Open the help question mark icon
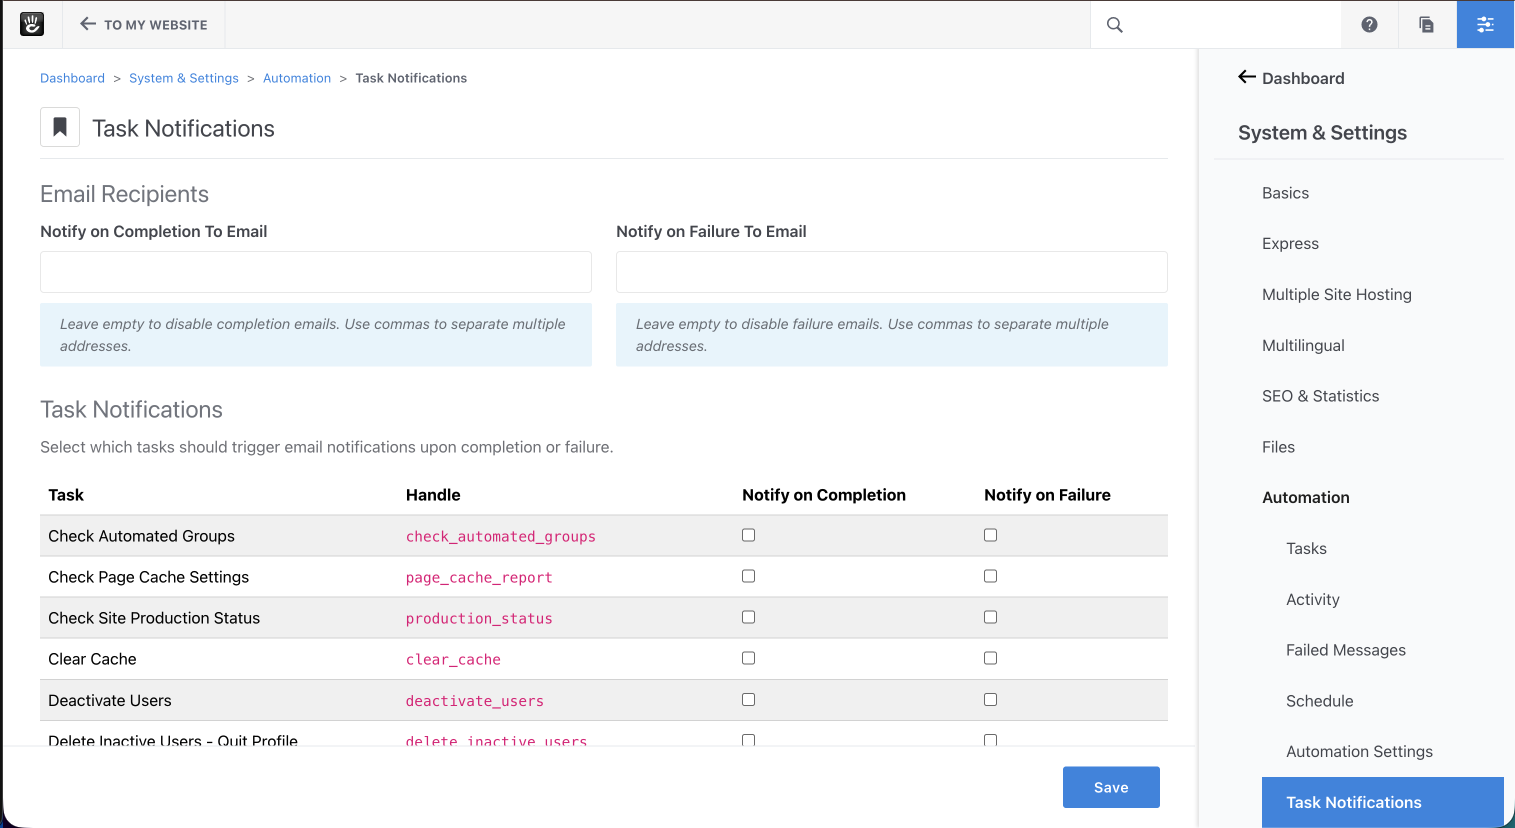 (x=1369, y=25)
